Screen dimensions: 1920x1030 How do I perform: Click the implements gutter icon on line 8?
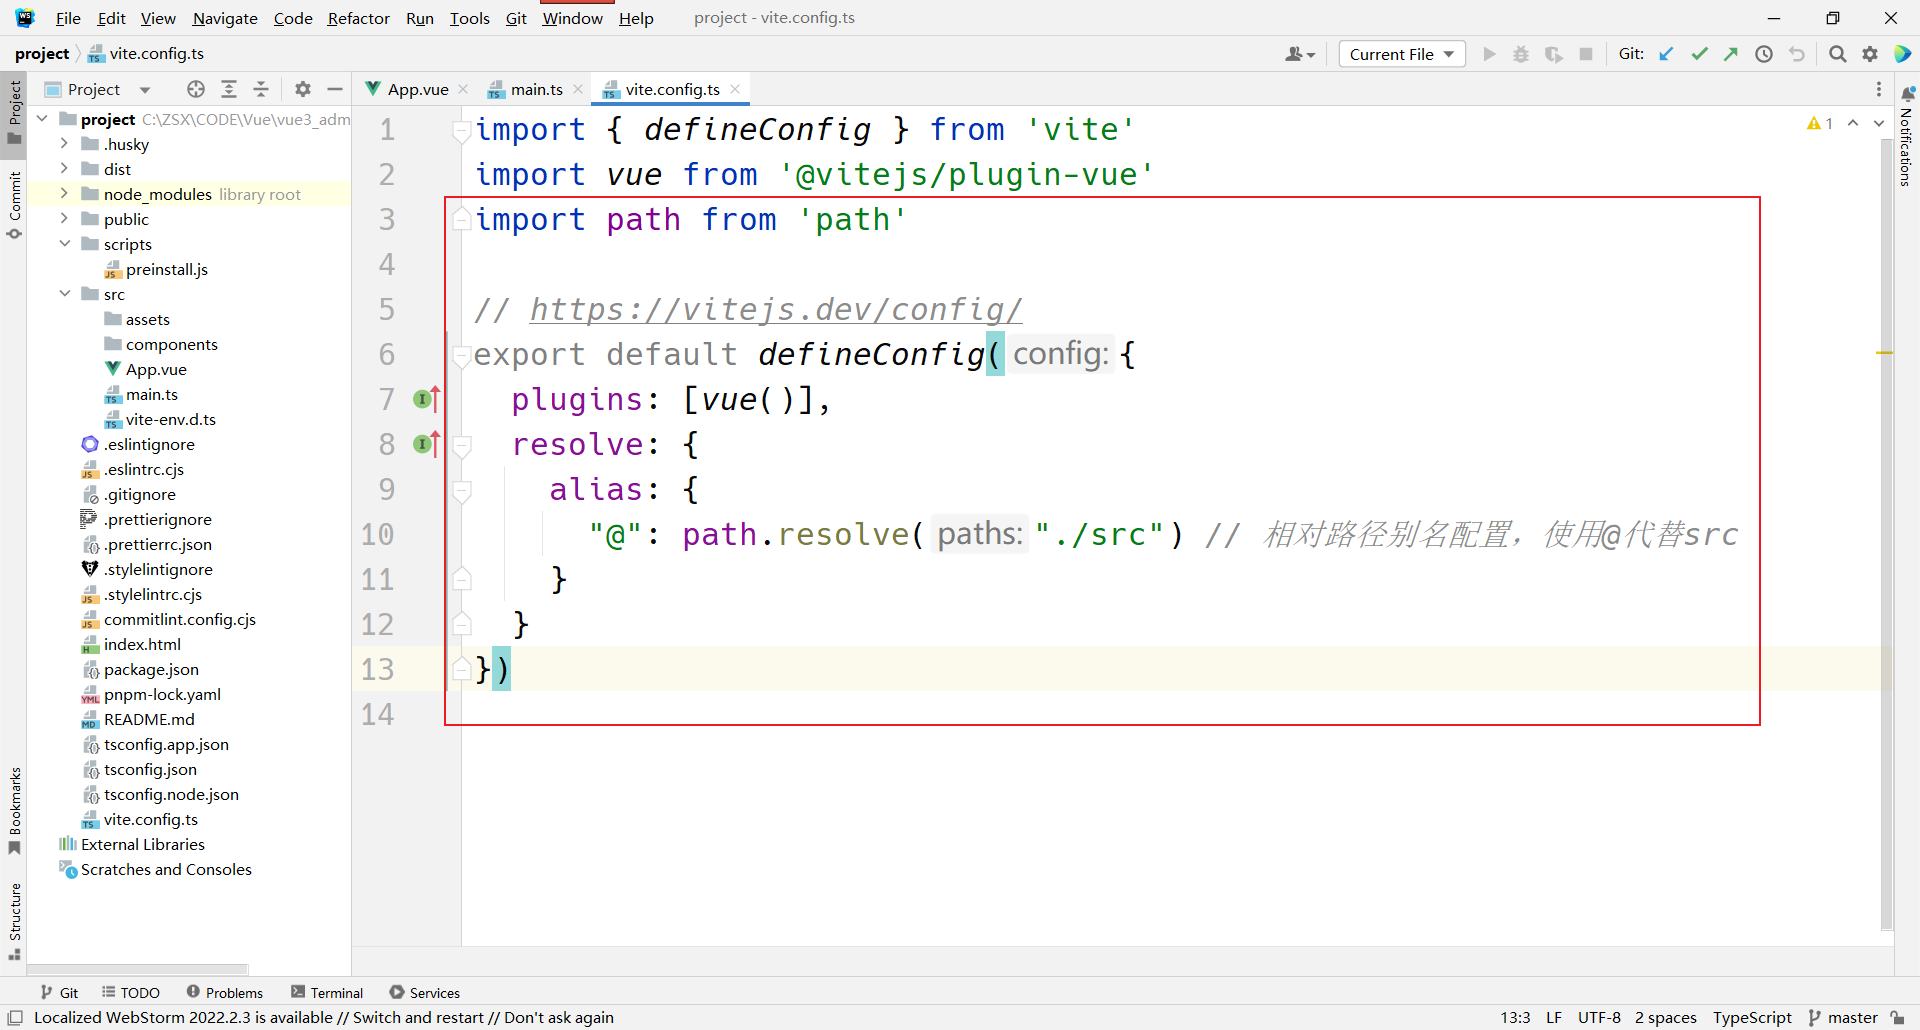[x=426, y=444]
